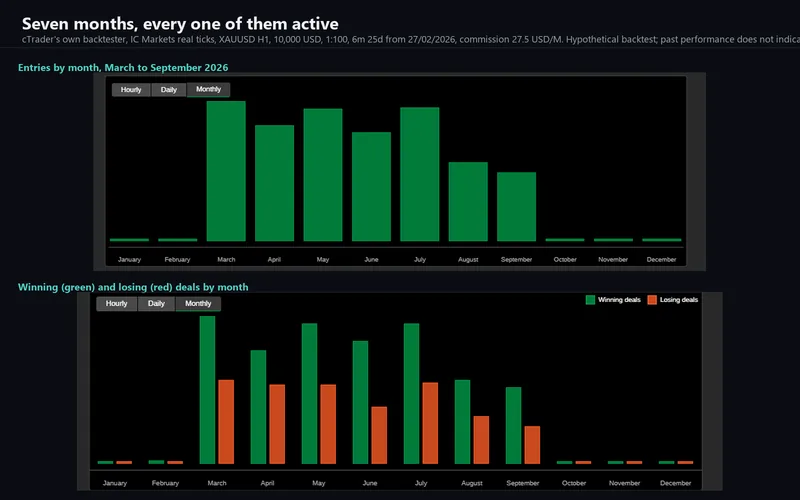Click the March label on deals chart axis
The width and height of the screenshot is (800, 500).
[217, 483]
